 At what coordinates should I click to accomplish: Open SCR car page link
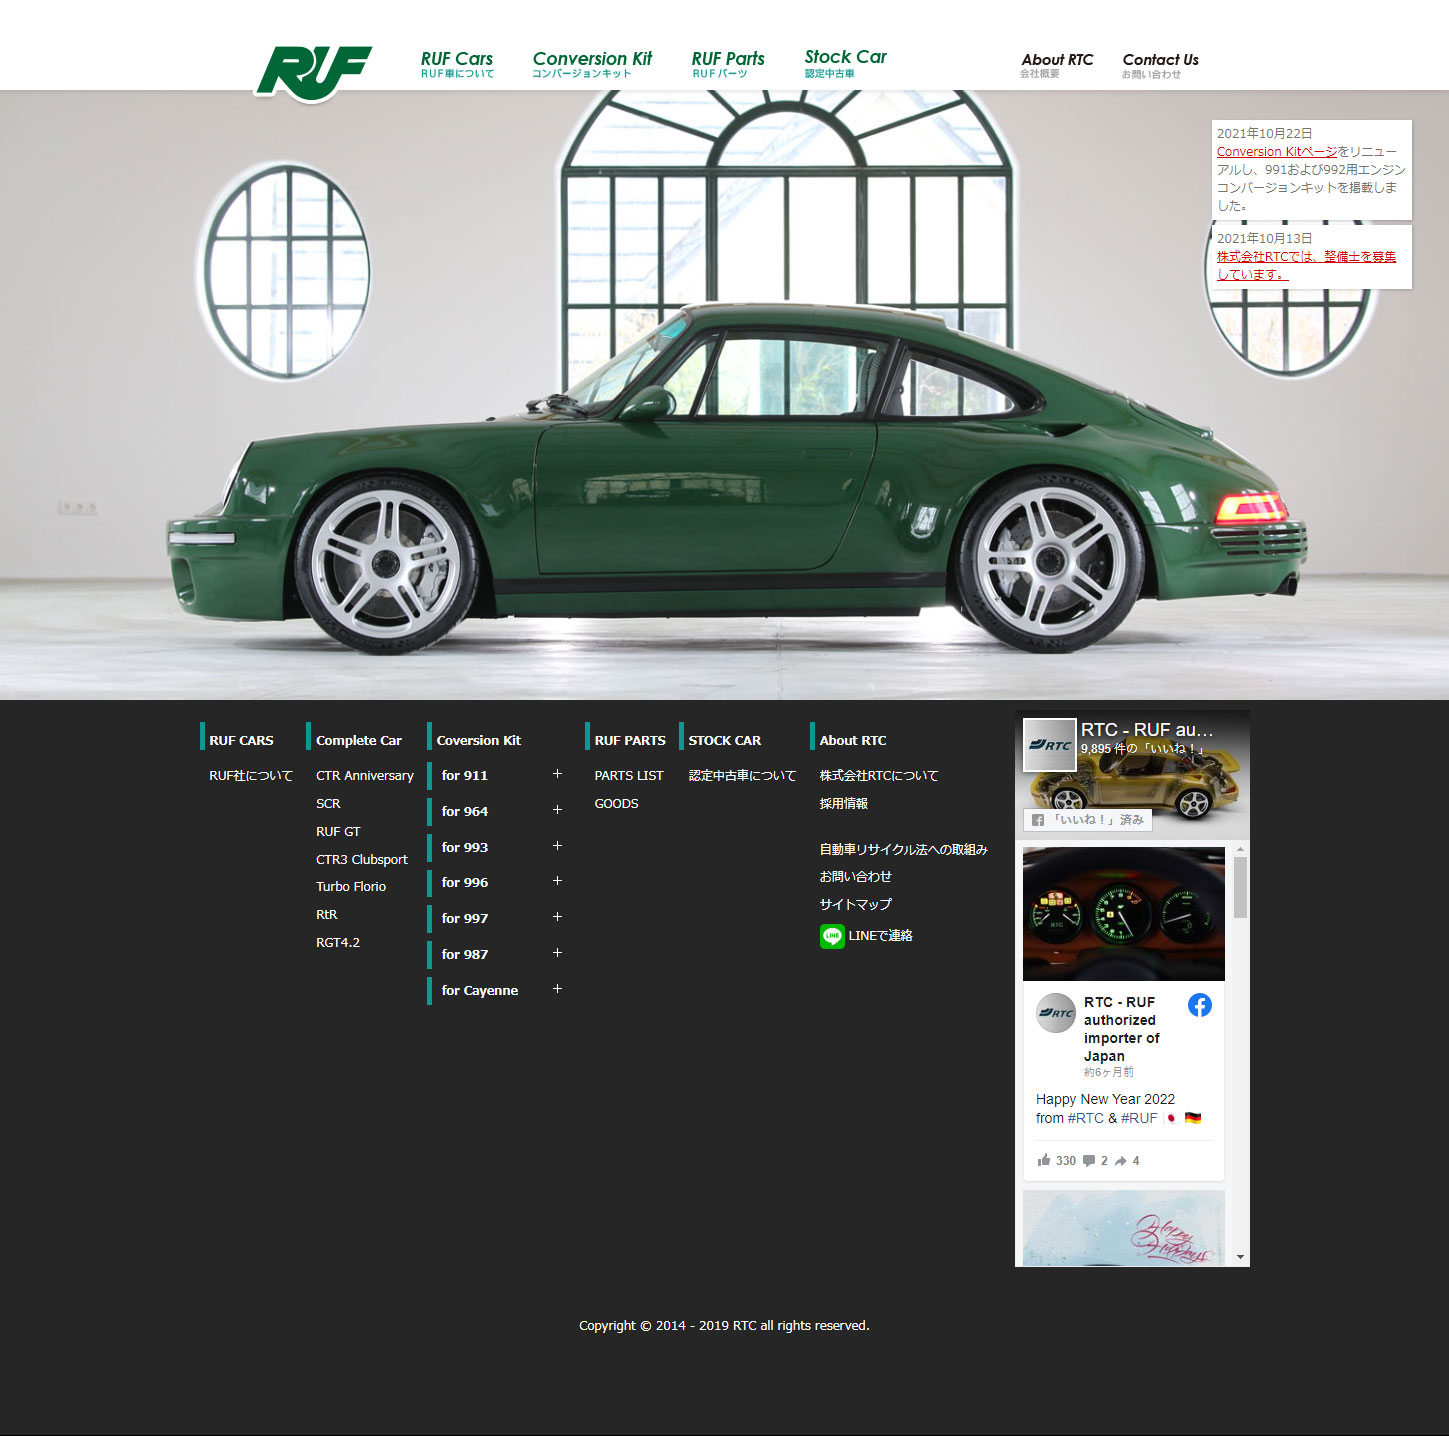pos(328,803)
